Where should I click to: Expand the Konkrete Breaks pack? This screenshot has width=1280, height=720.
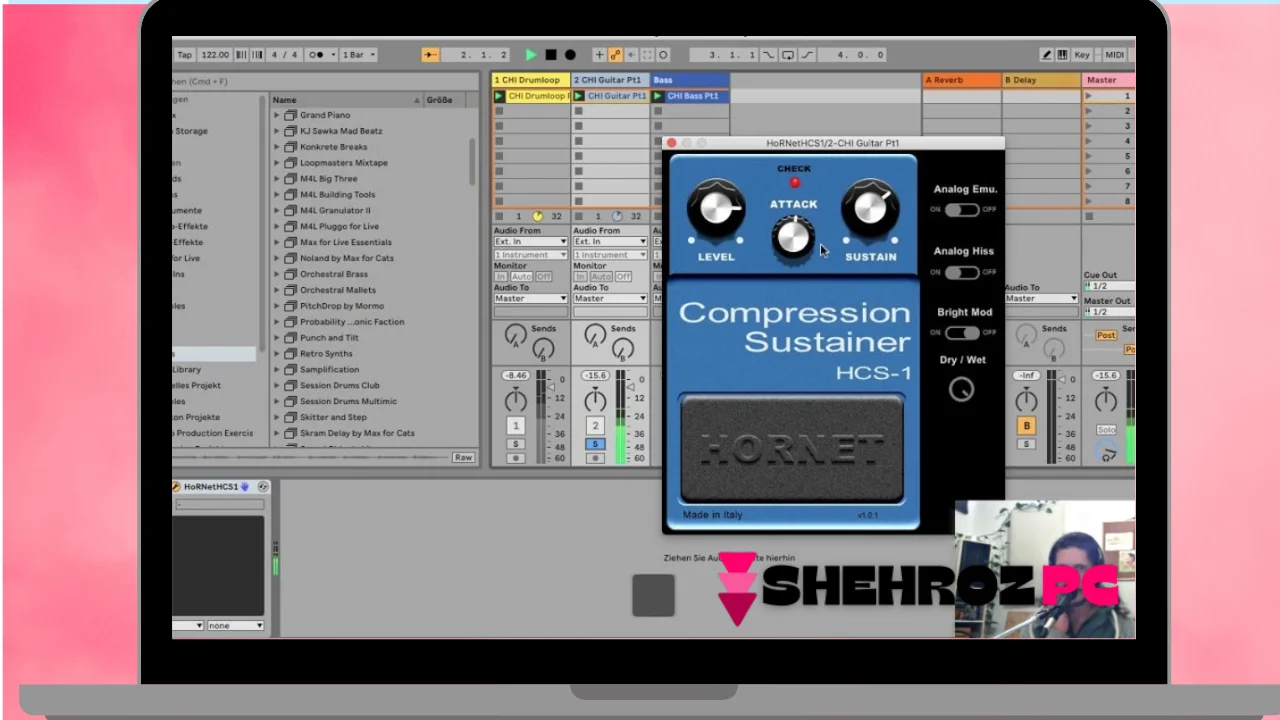277,147
